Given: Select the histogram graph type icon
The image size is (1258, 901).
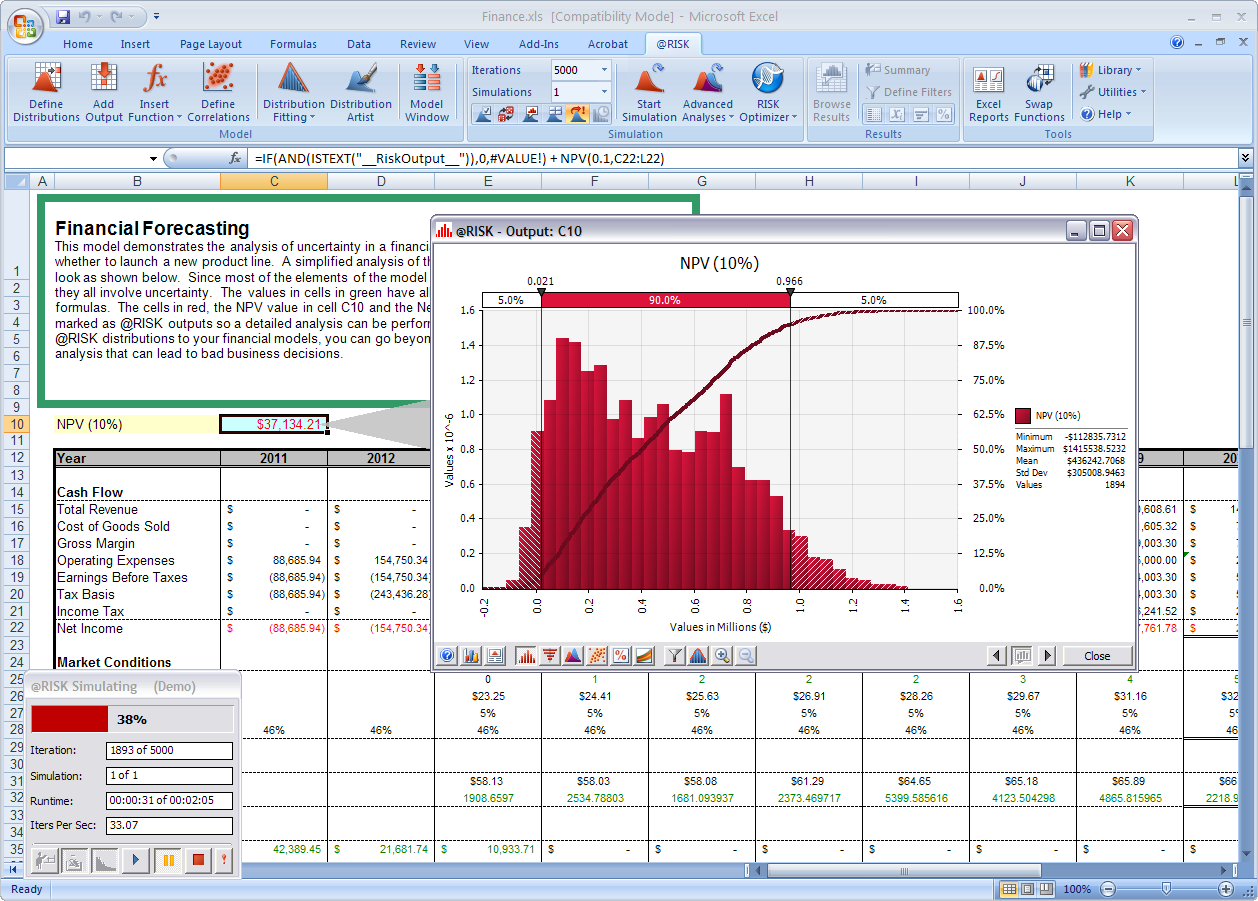Looking at the screenshot, I should coord(526,656).
